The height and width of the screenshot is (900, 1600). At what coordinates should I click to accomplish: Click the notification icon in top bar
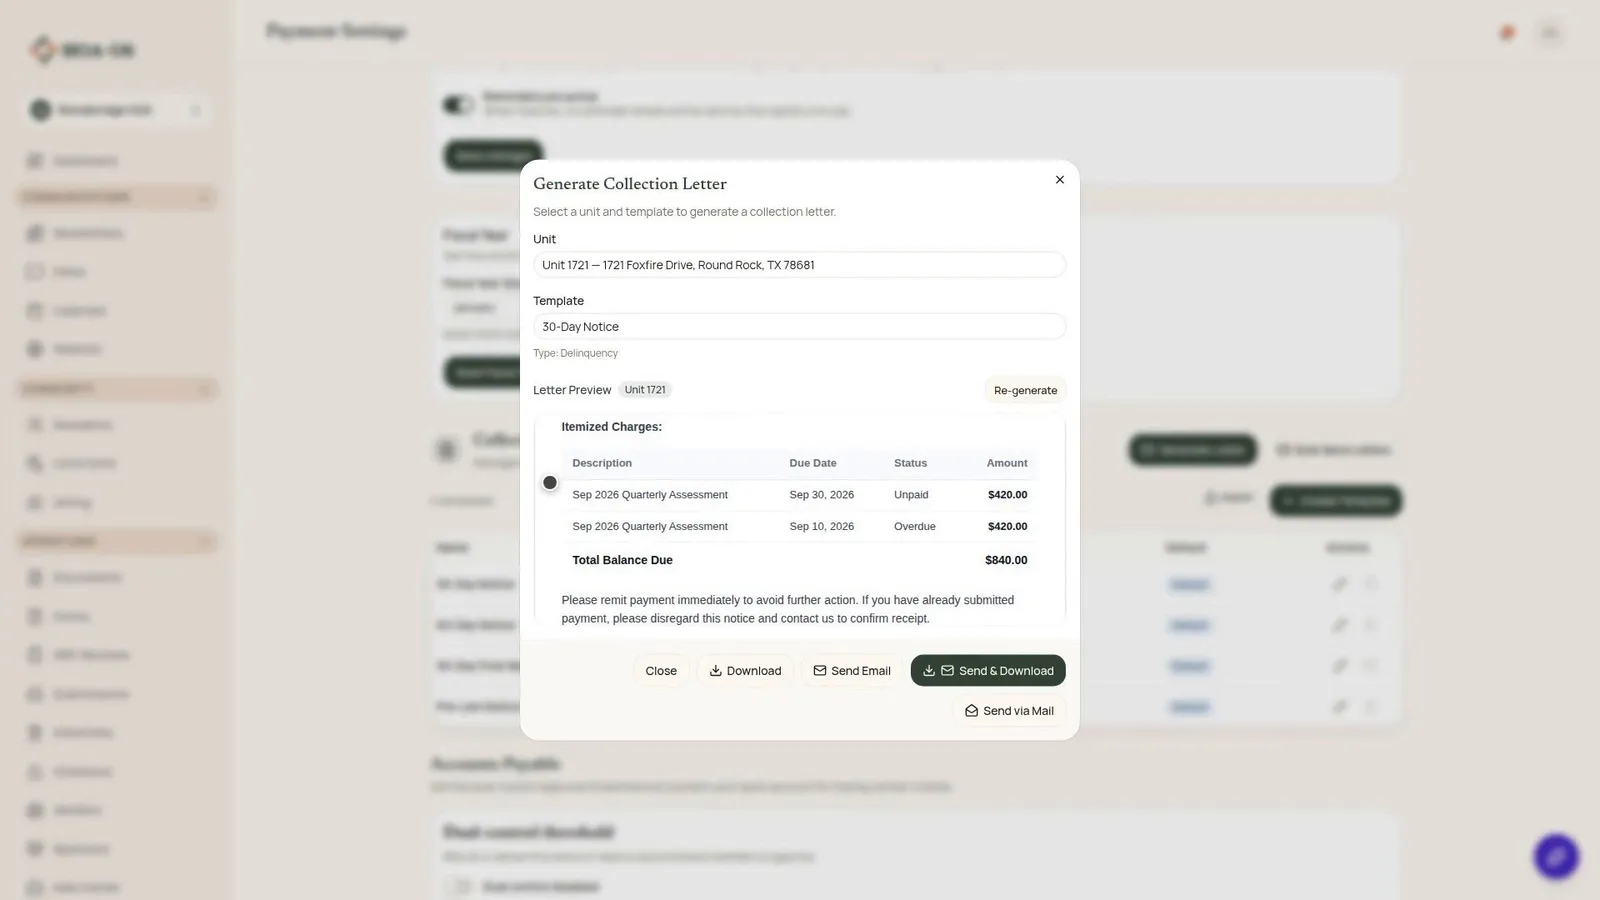1507,33
